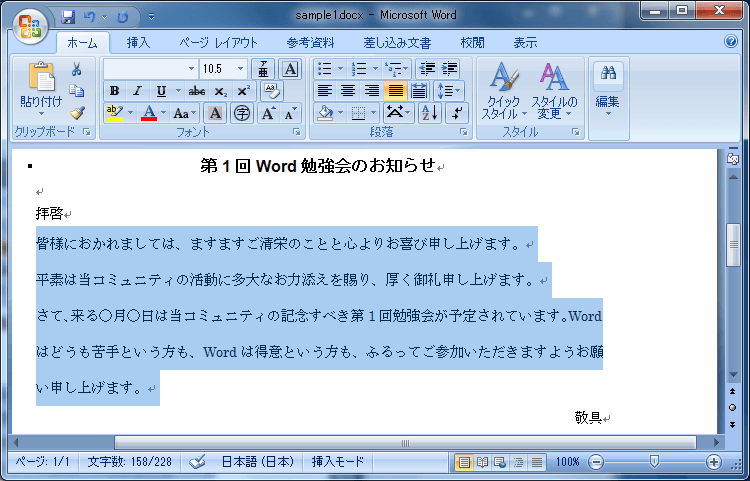The image size is (750, 481).
Task: Increase paragraph indent
Action: click(449, 69)
